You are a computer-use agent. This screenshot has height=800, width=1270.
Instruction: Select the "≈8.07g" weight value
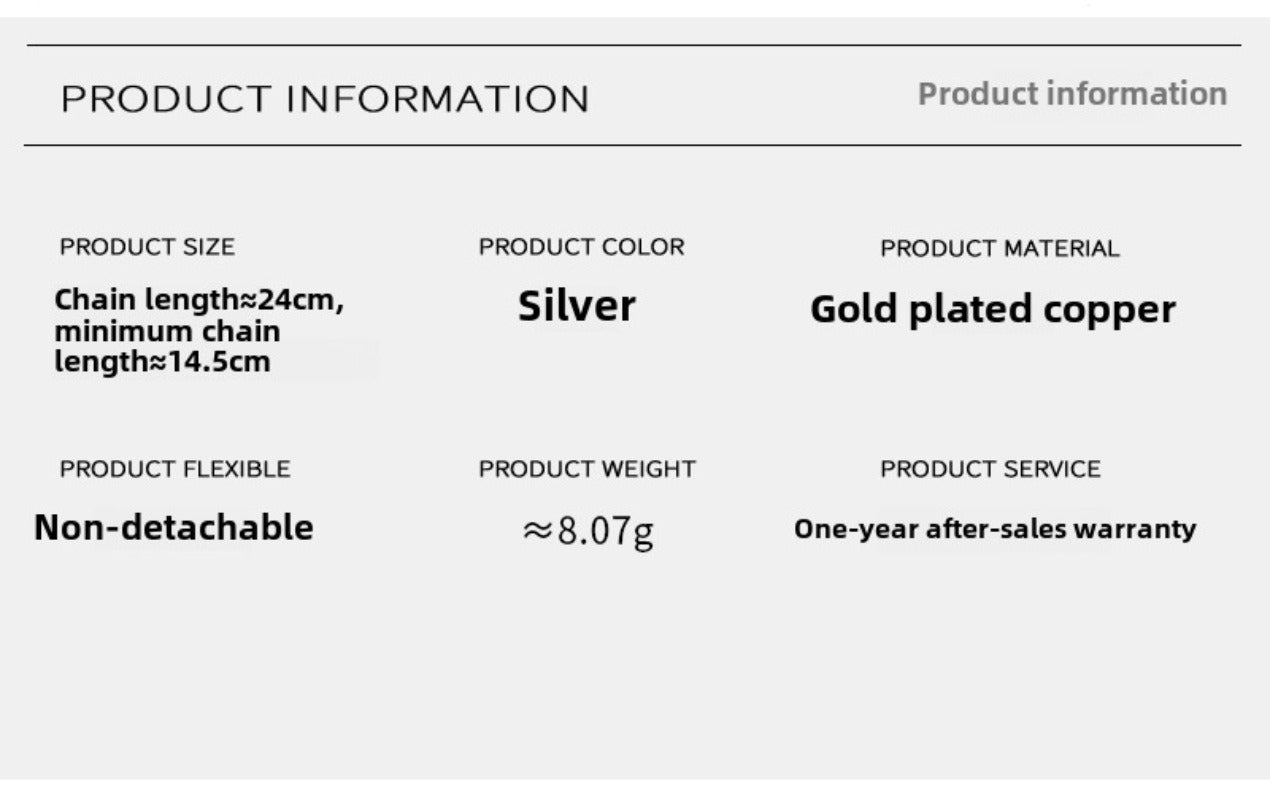coord(588,530)
